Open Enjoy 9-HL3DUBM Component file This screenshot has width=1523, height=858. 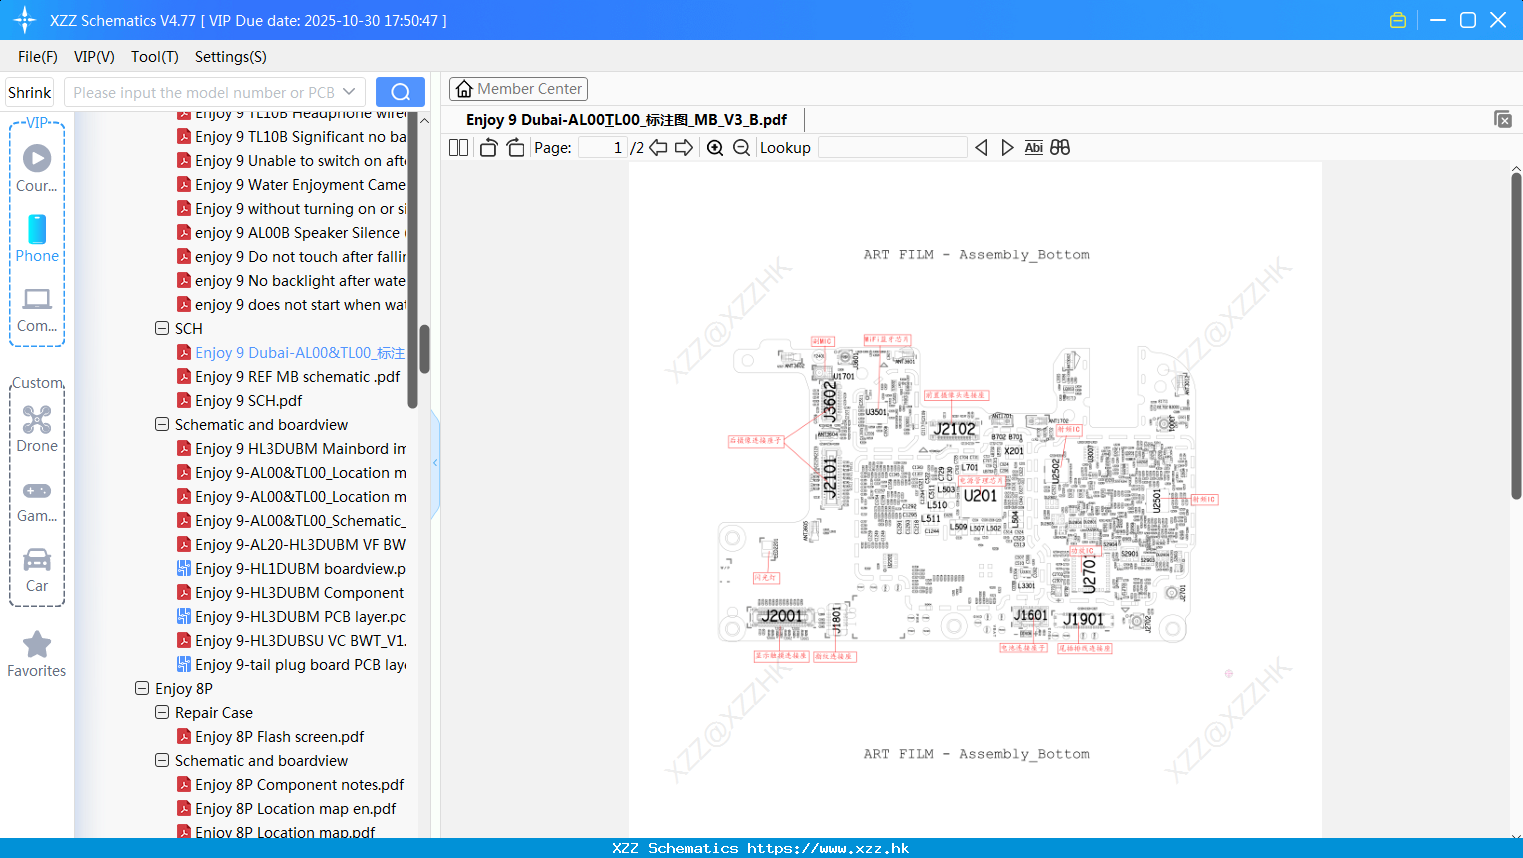click(300, 593)
